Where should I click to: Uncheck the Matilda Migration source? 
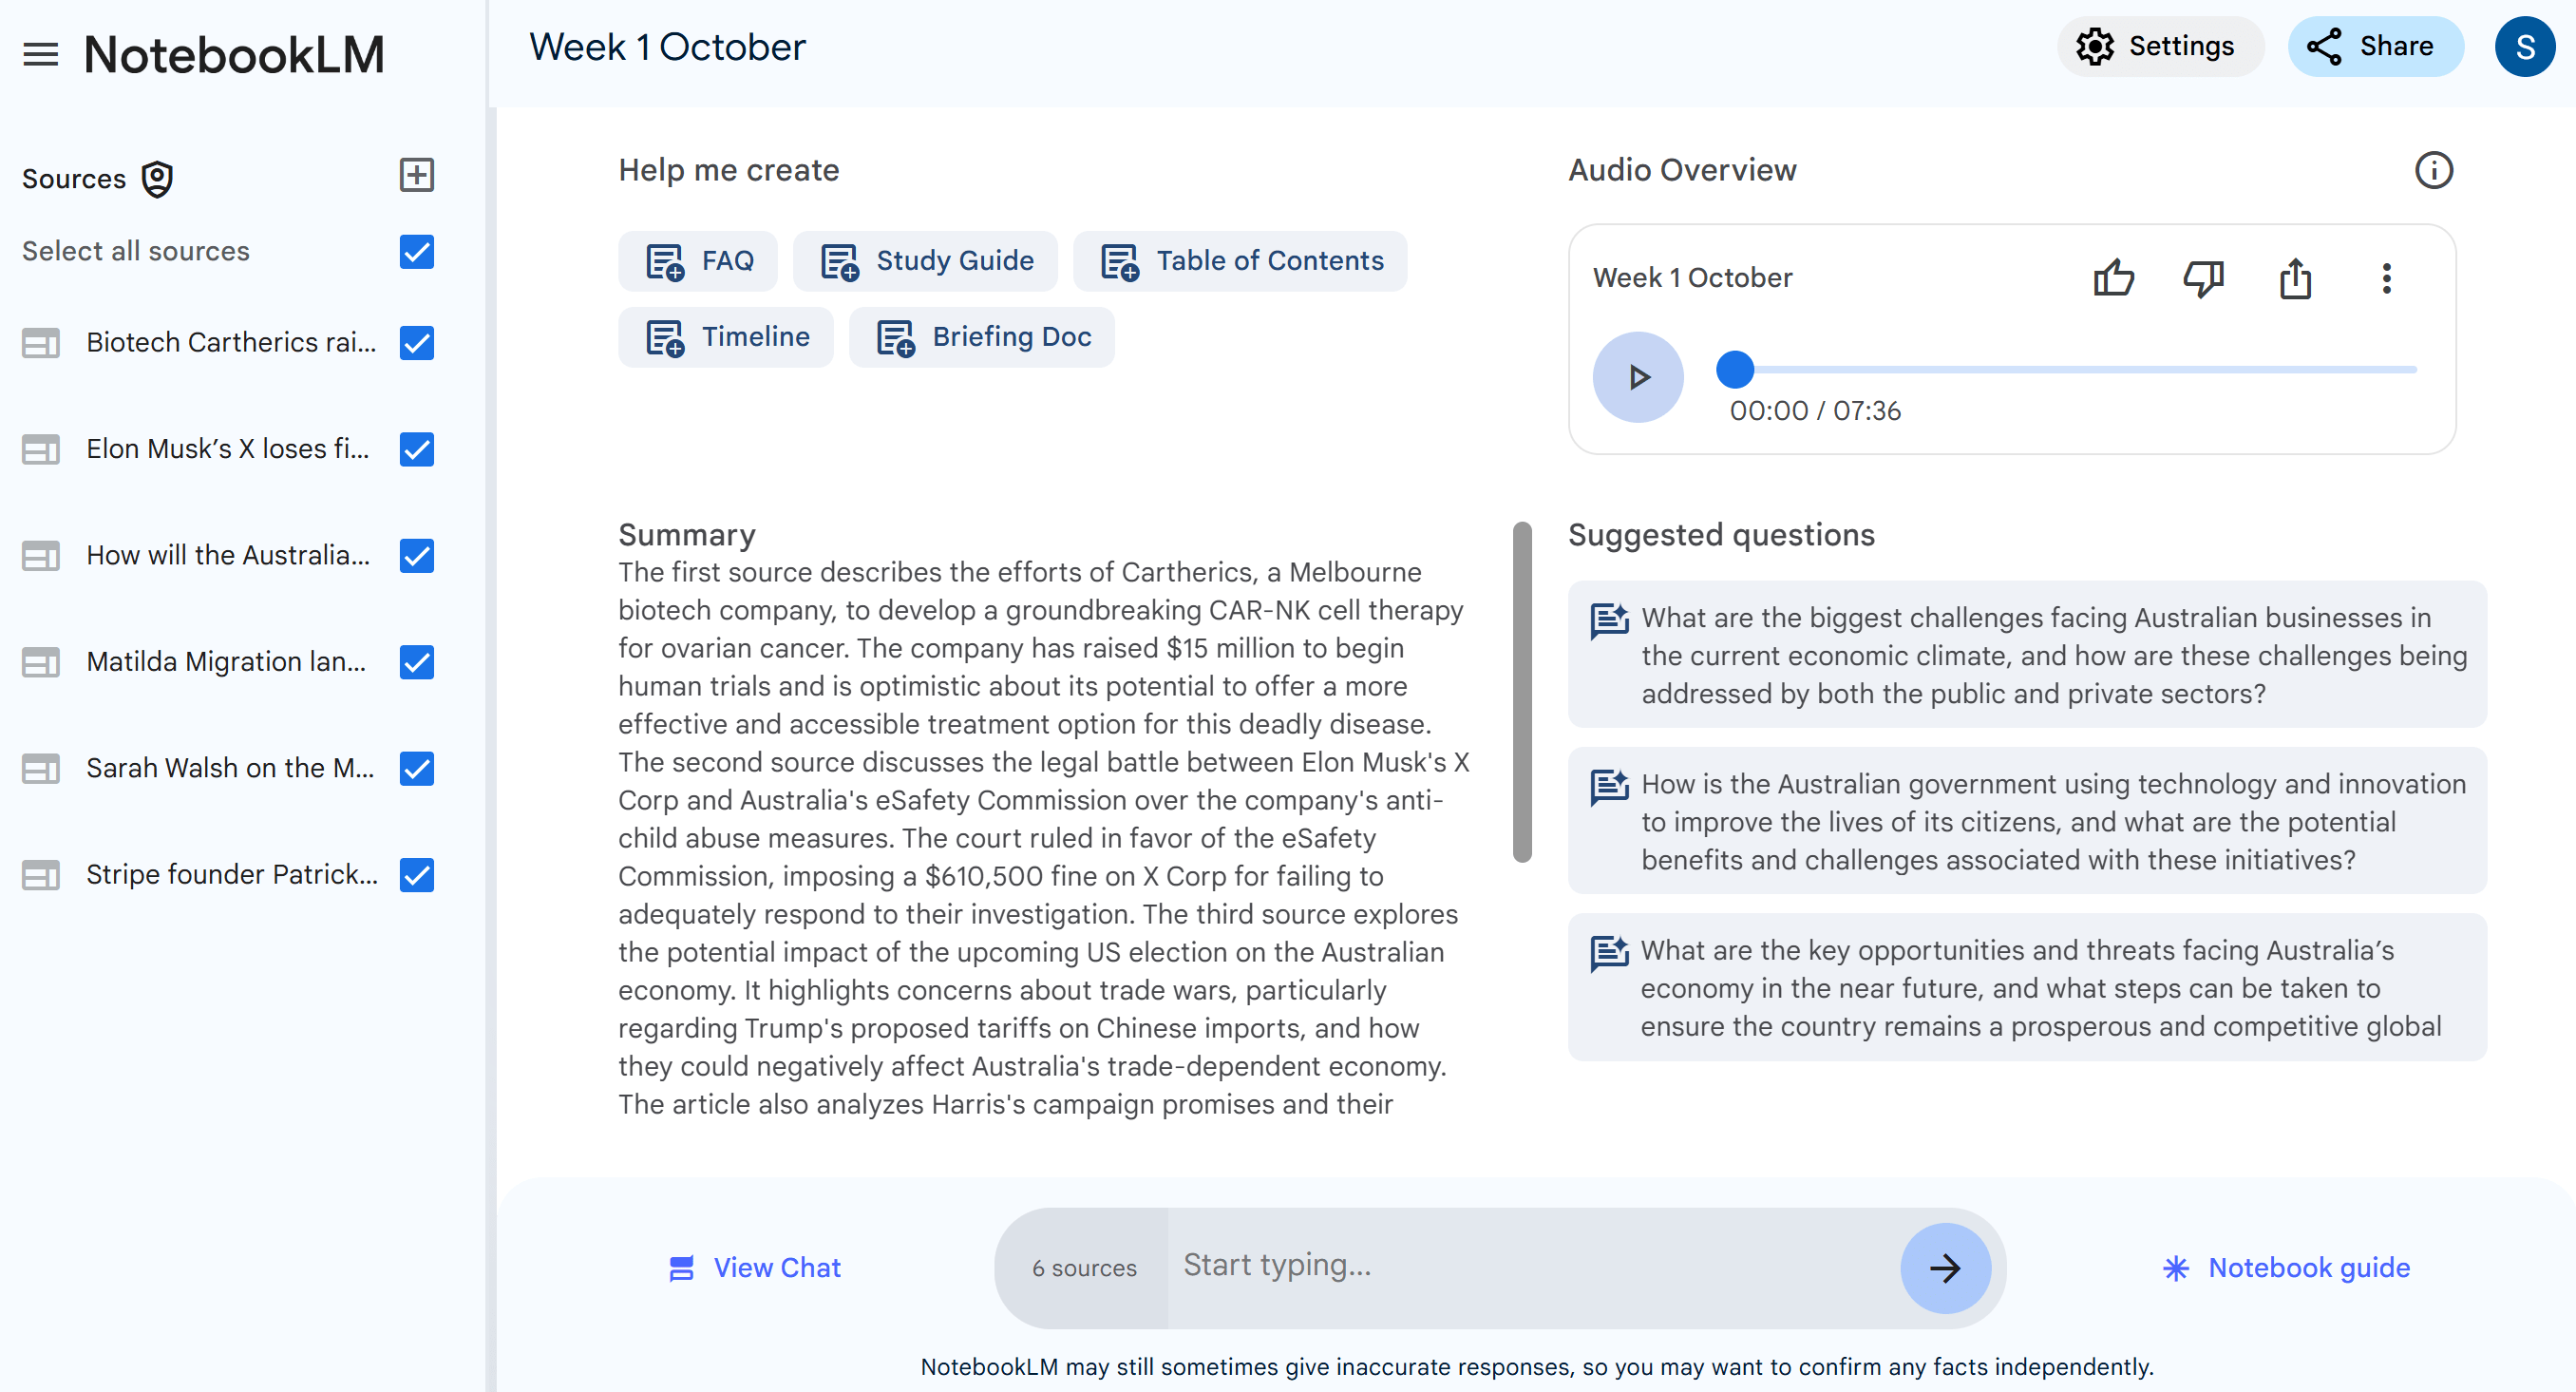click(x=417, y=662)
